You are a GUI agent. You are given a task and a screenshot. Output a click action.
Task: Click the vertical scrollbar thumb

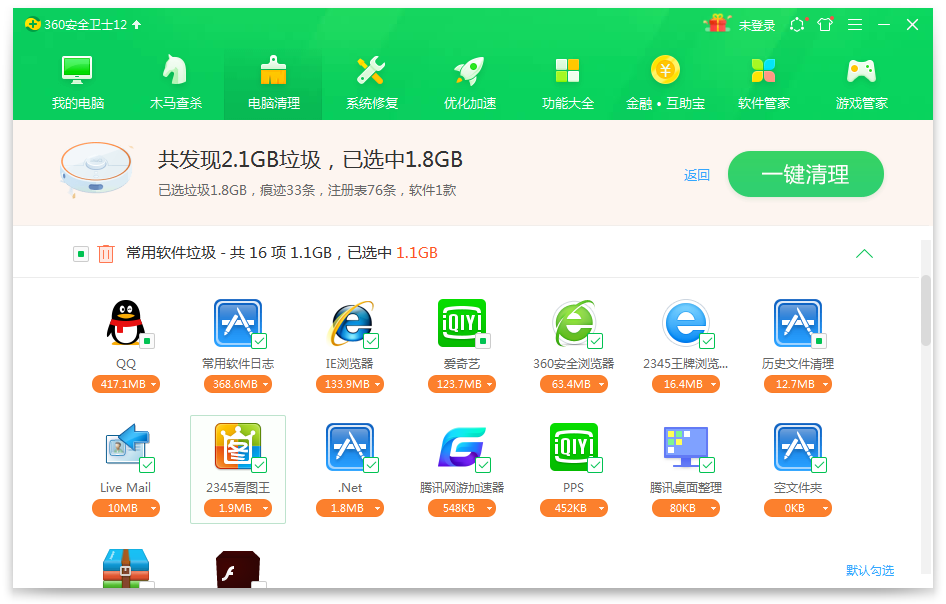tap(925, 310)
